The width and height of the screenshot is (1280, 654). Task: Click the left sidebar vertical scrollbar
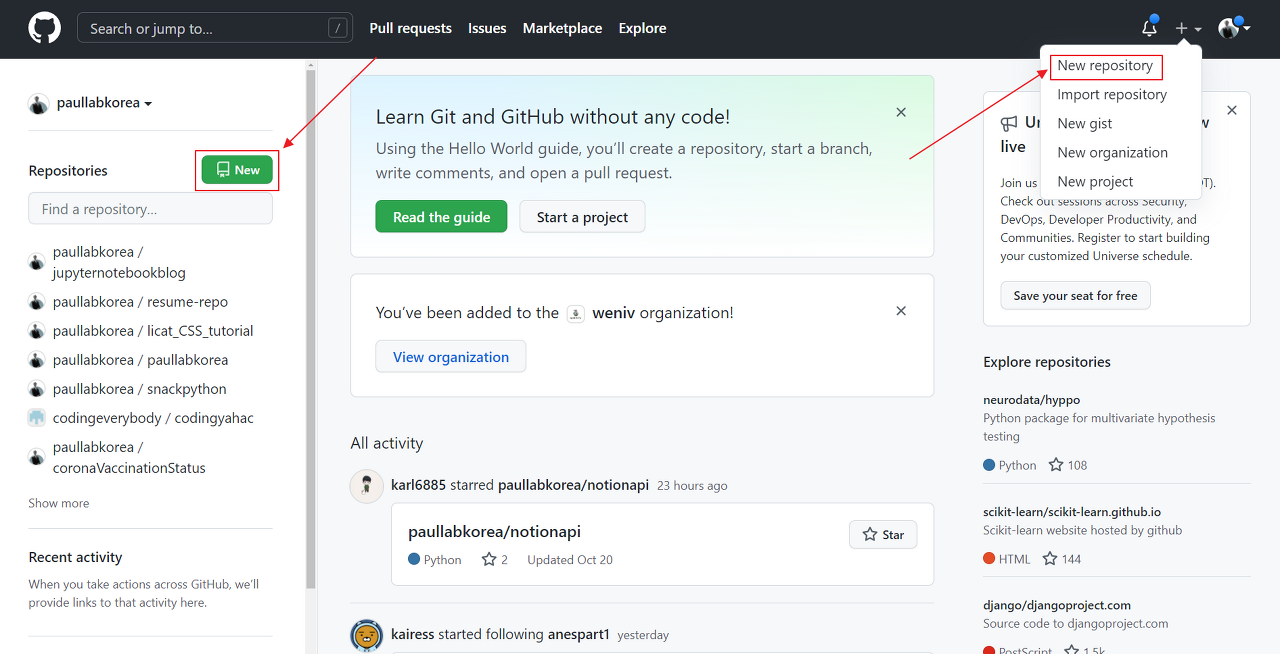[311, 330]
